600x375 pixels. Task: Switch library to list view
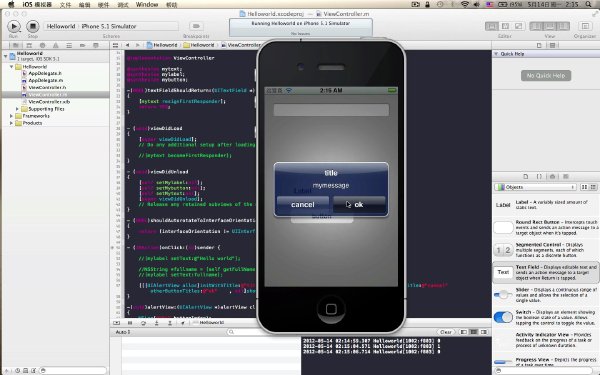593,187
